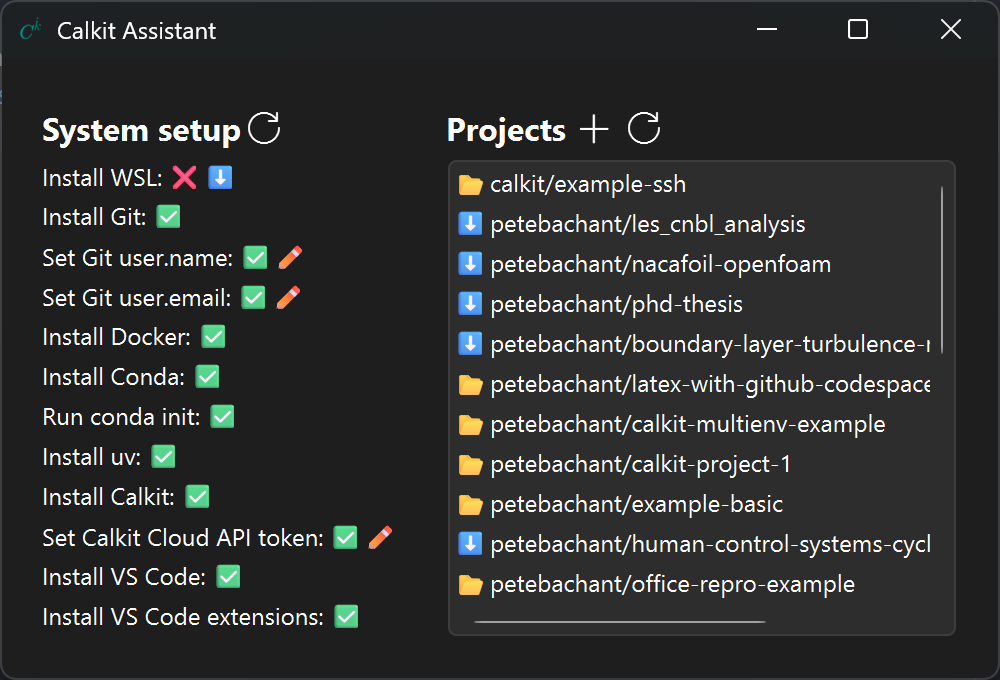Select petebachant/les_cnbl_analysis project text
The height and width of the screenshot is (680, 1000).
(x=648, y=224)
